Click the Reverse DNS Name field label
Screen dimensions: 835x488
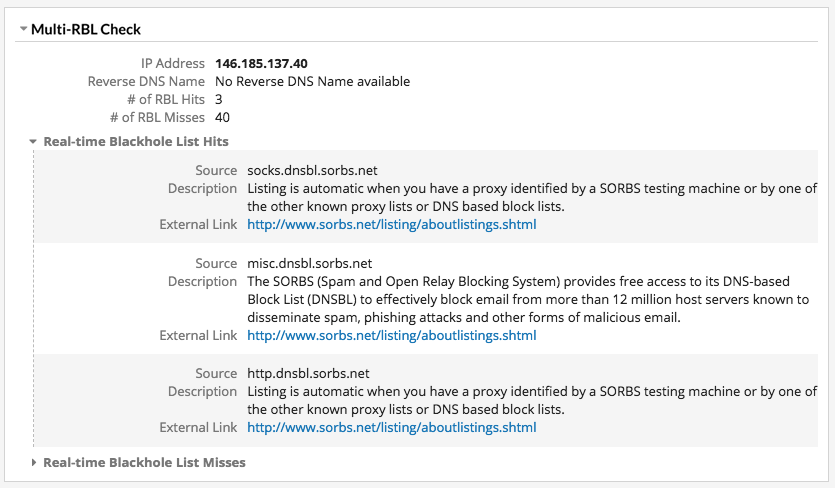[146, 82]
